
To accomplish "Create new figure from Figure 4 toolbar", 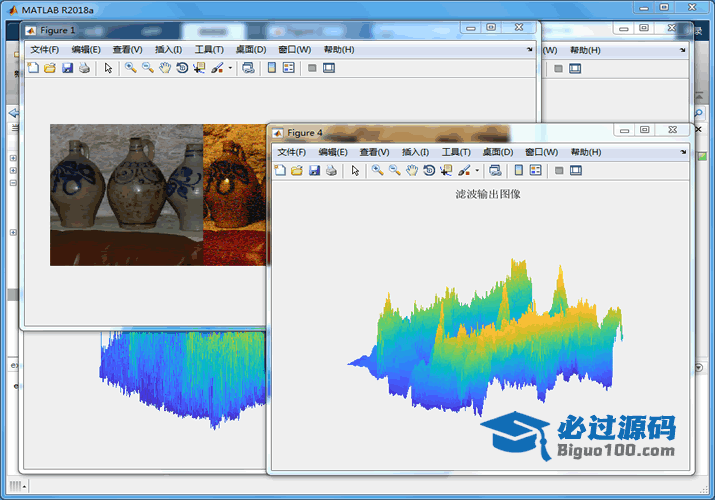I will (280, 171).
